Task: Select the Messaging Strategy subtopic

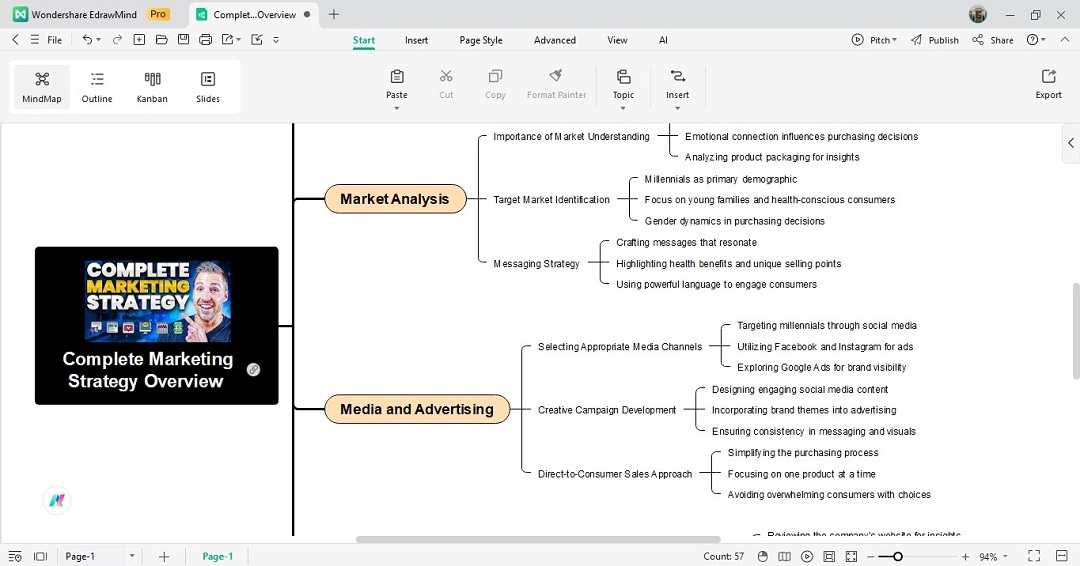Action: point(537,264)
